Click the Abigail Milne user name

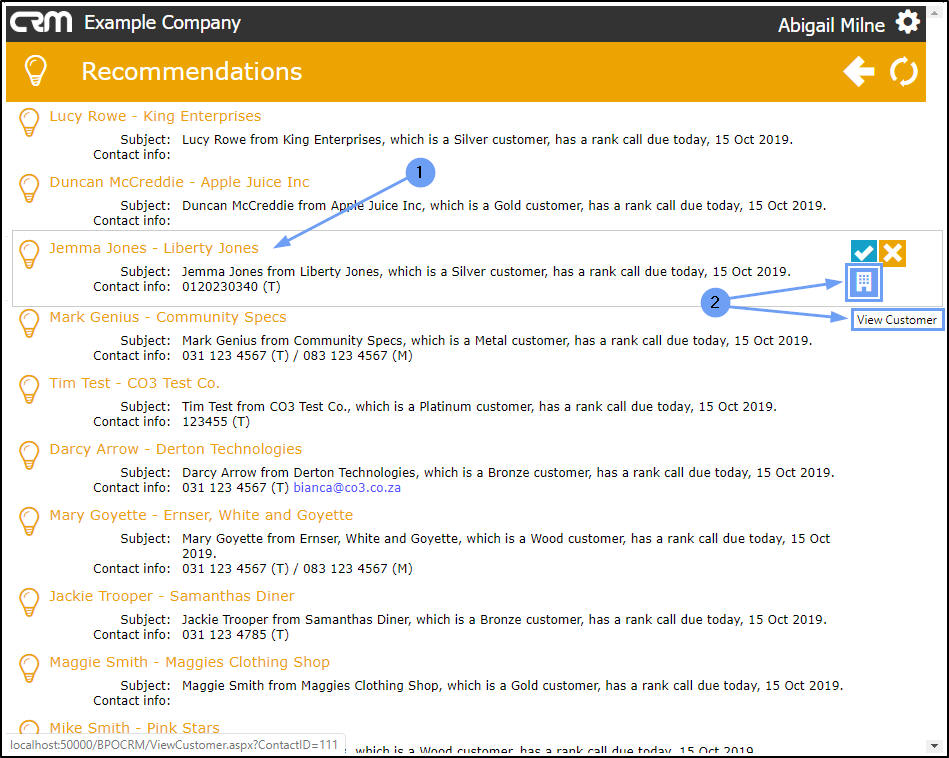pyautogui.click(x=831, y=25)
